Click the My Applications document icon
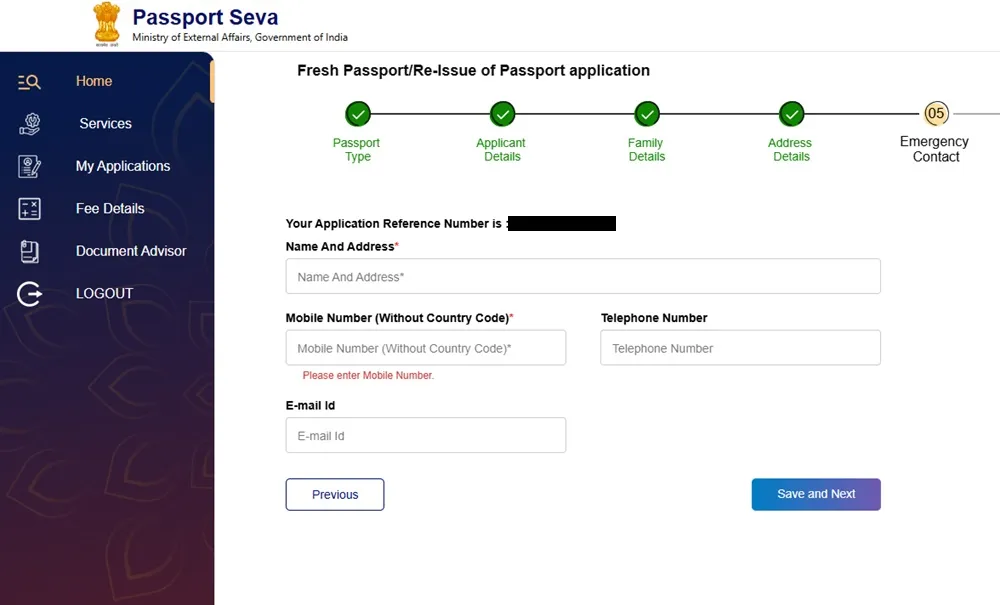 point(29,166)
